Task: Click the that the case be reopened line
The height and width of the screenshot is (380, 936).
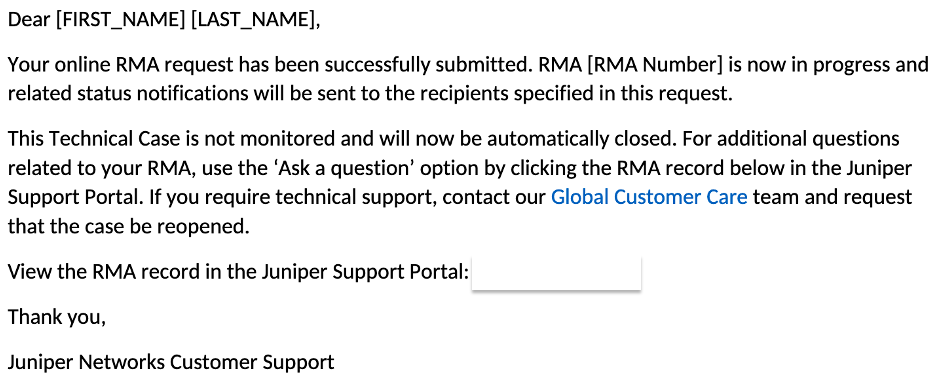Action: 128,227
